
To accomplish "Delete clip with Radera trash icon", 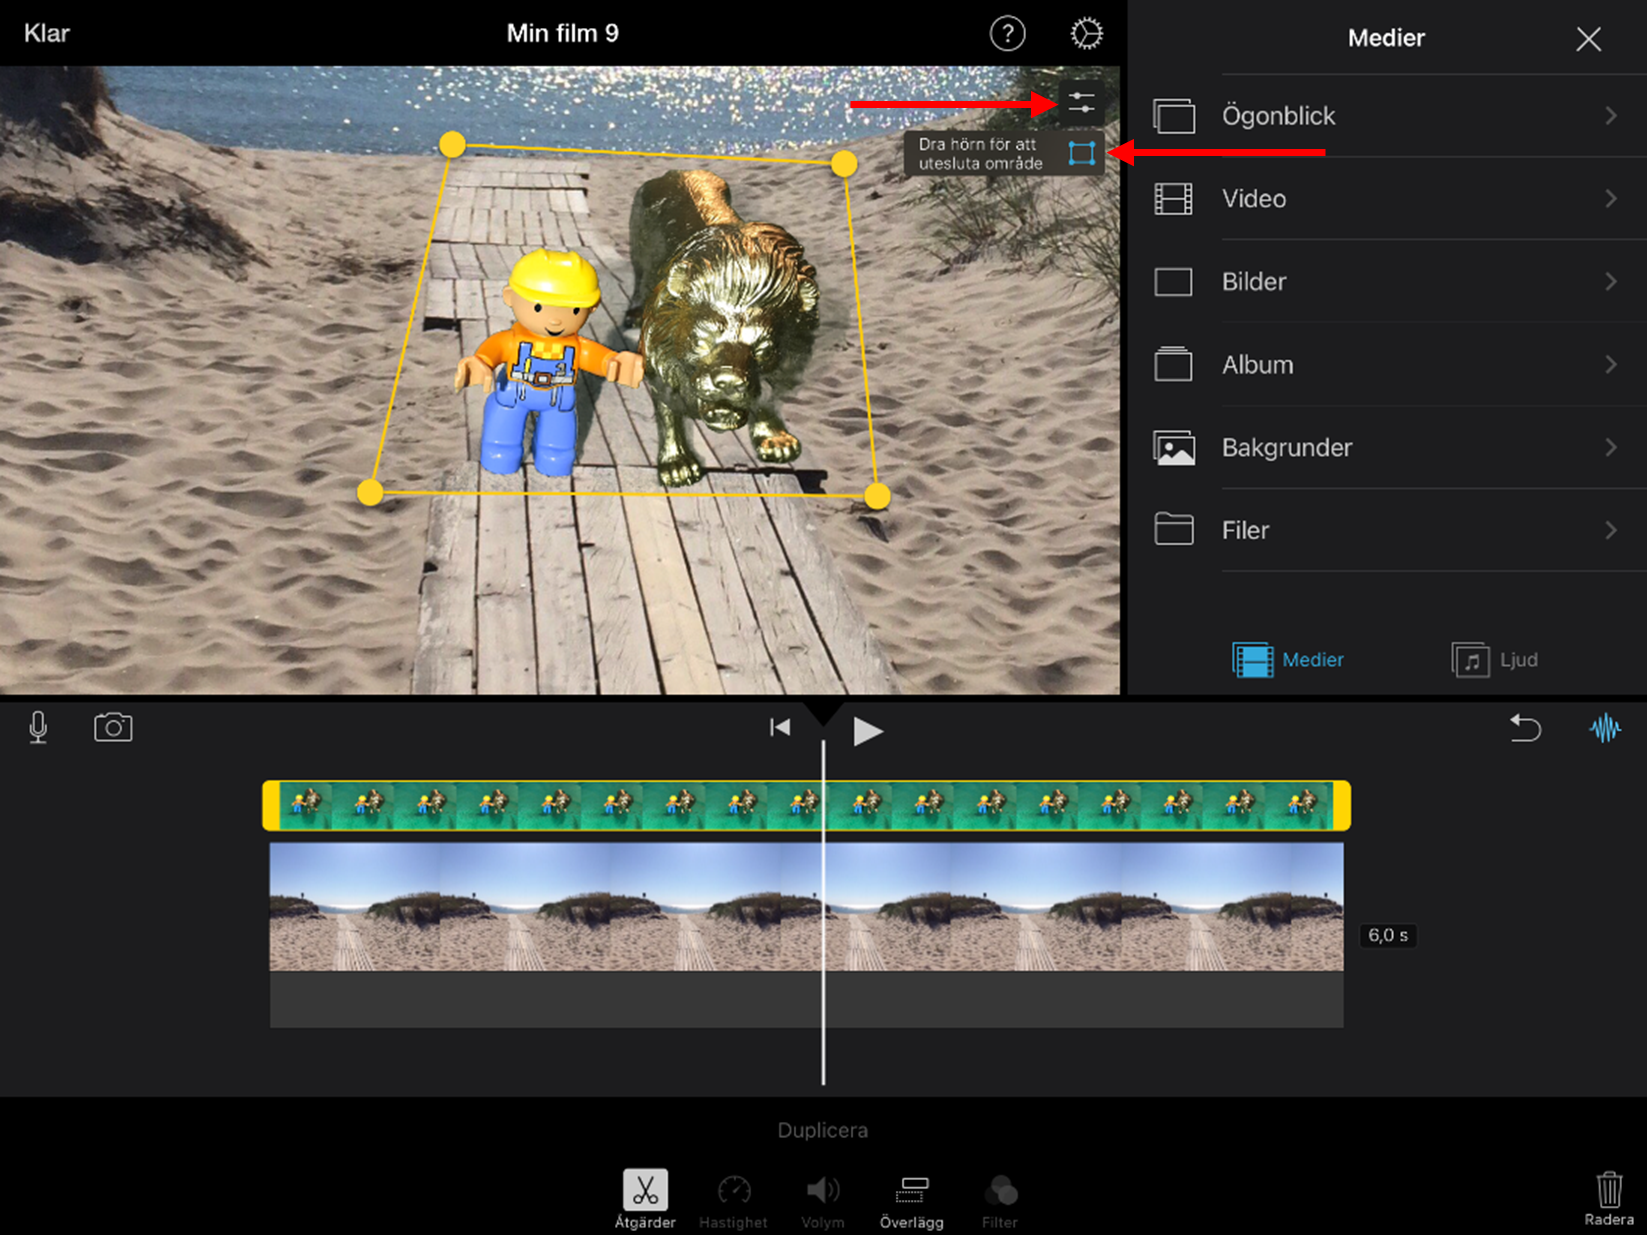I will point(1609,1198).
